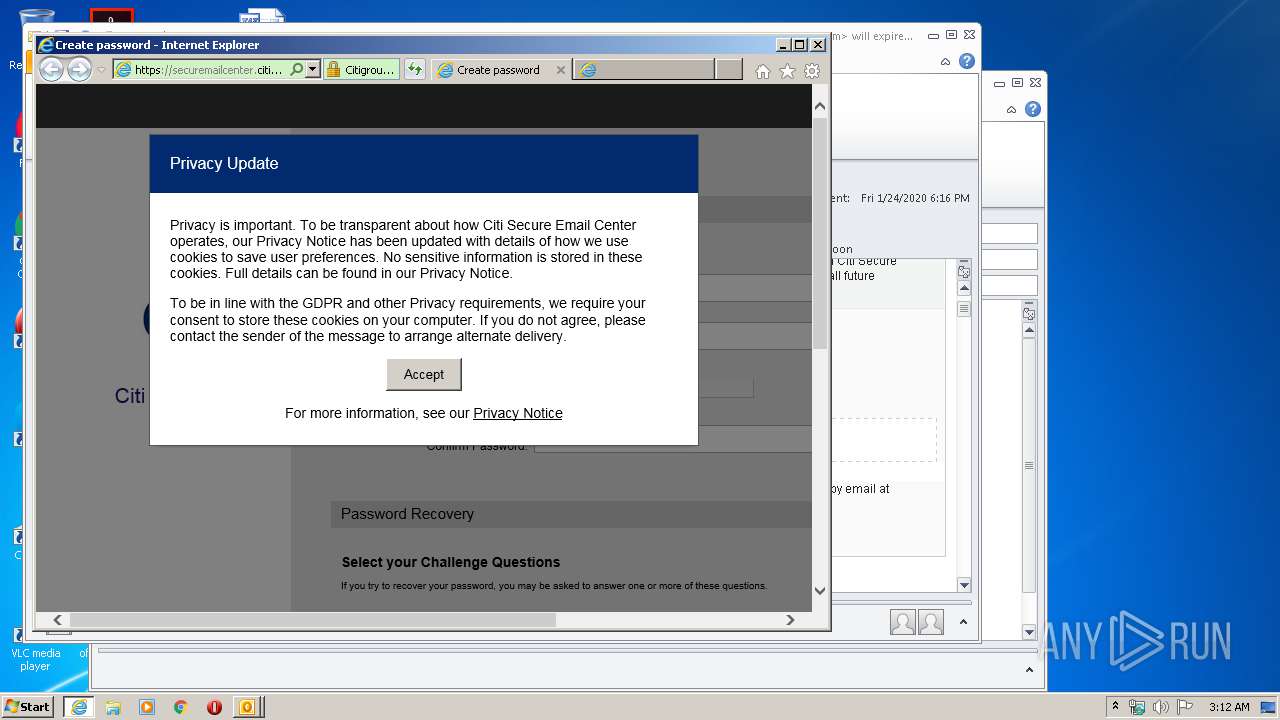Click the IE horizontal scroll left arrow
Image resolution: width=1280 pixels, height=720 pixels.
pyautogui.click(x=57, y=620)
